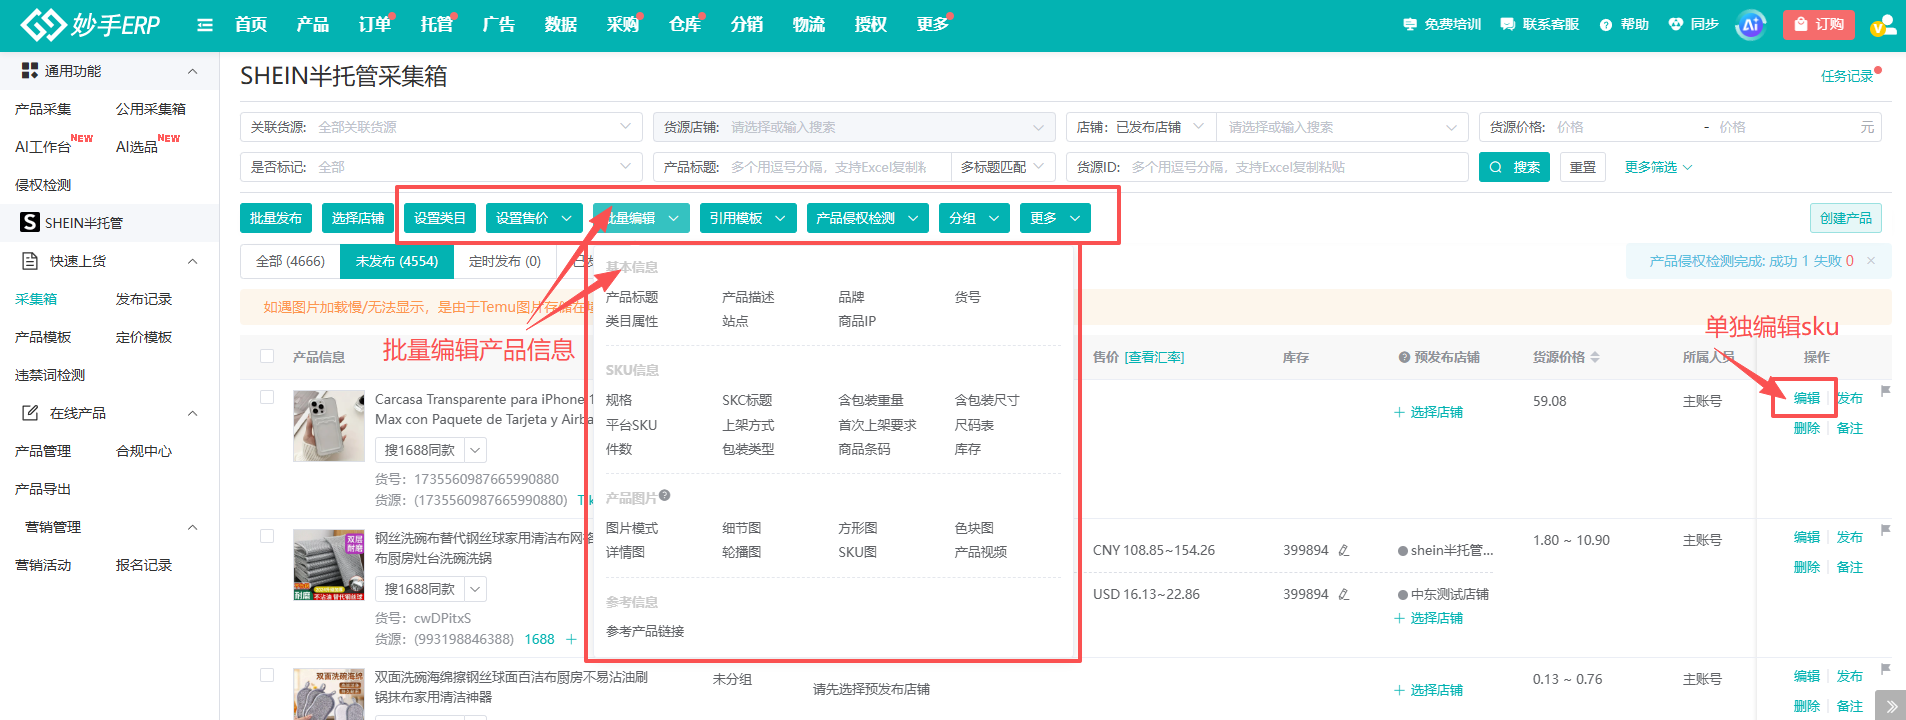Choose SKC标题 in the batch edit menu
This screenshot has height=720, width=1906.
tap(747, 400)
